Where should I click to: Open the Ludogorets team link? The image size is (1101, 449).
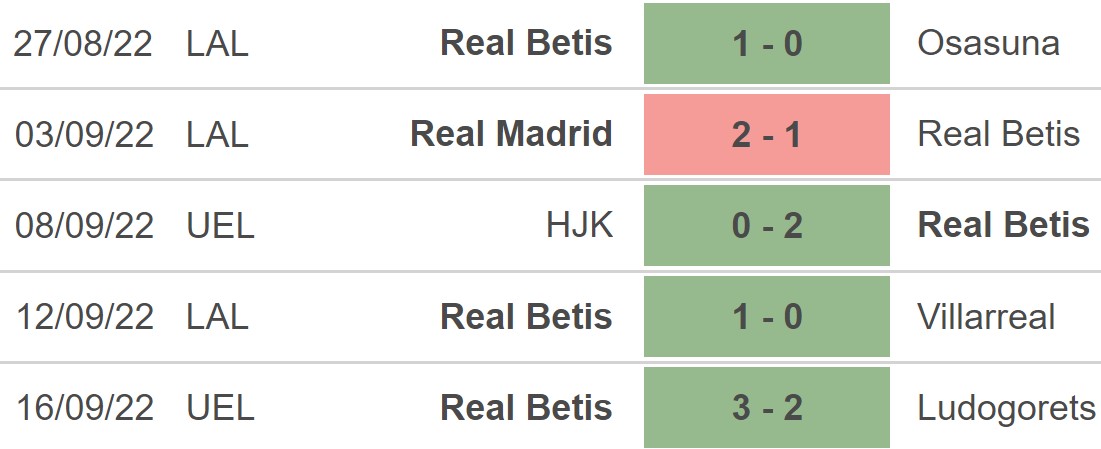1006,407
